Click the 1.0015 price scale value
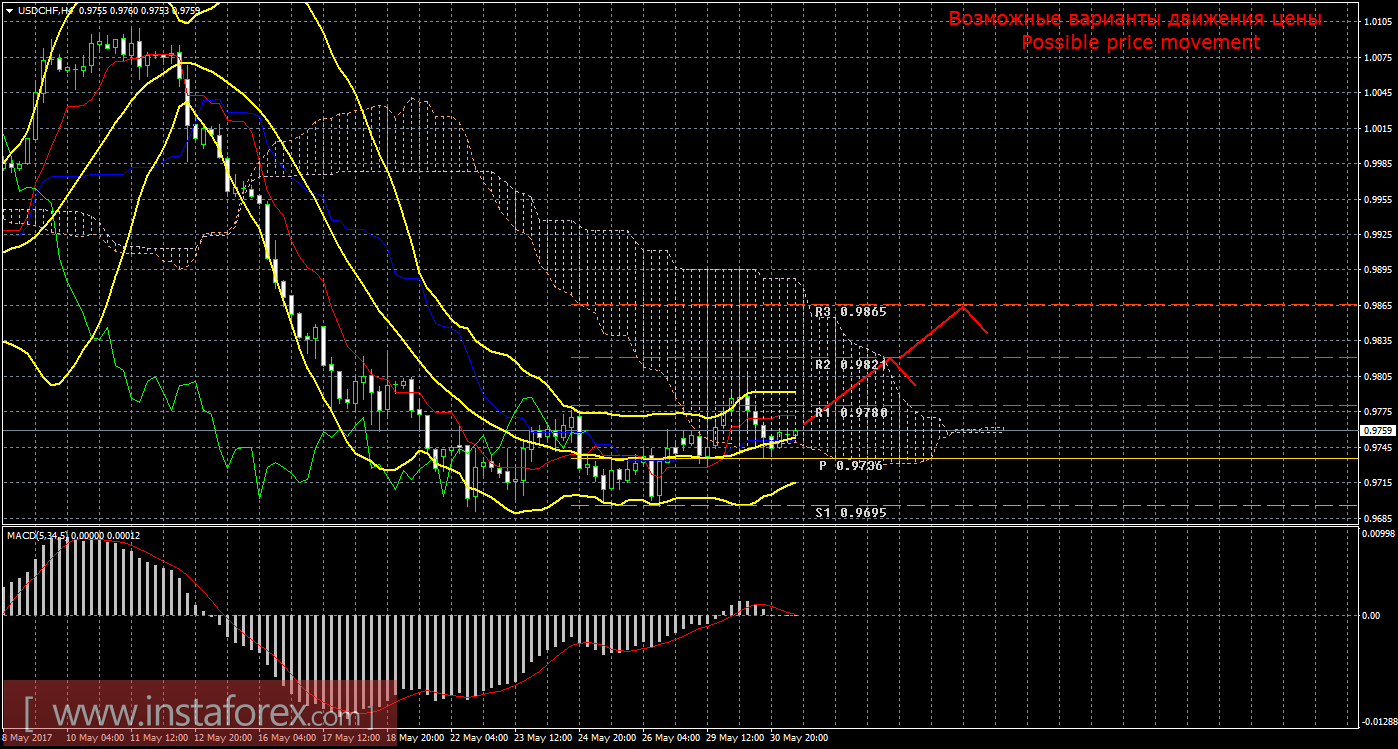This screenshot has width=1398, height=749. pos(1377,128)
